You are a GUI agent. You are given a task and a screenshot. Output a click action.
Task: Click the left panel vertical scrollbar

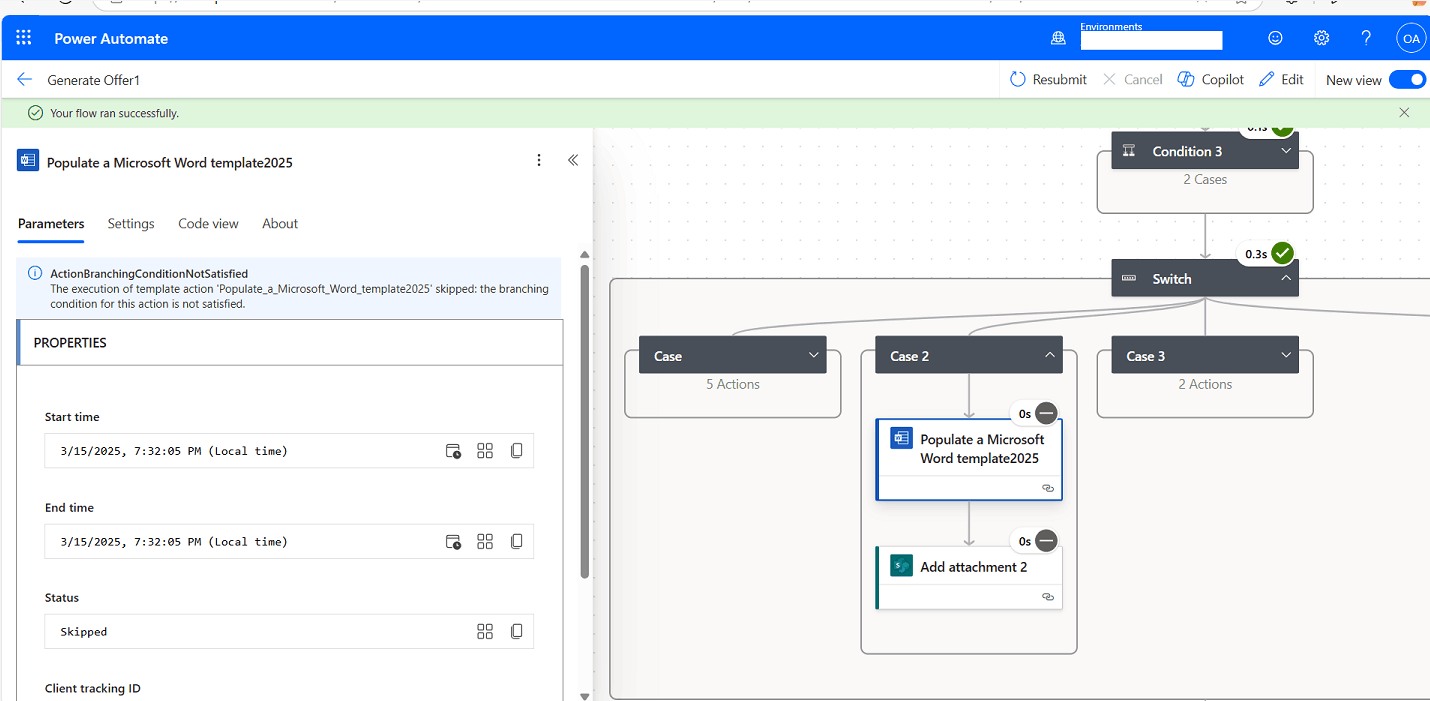point(585,420)
